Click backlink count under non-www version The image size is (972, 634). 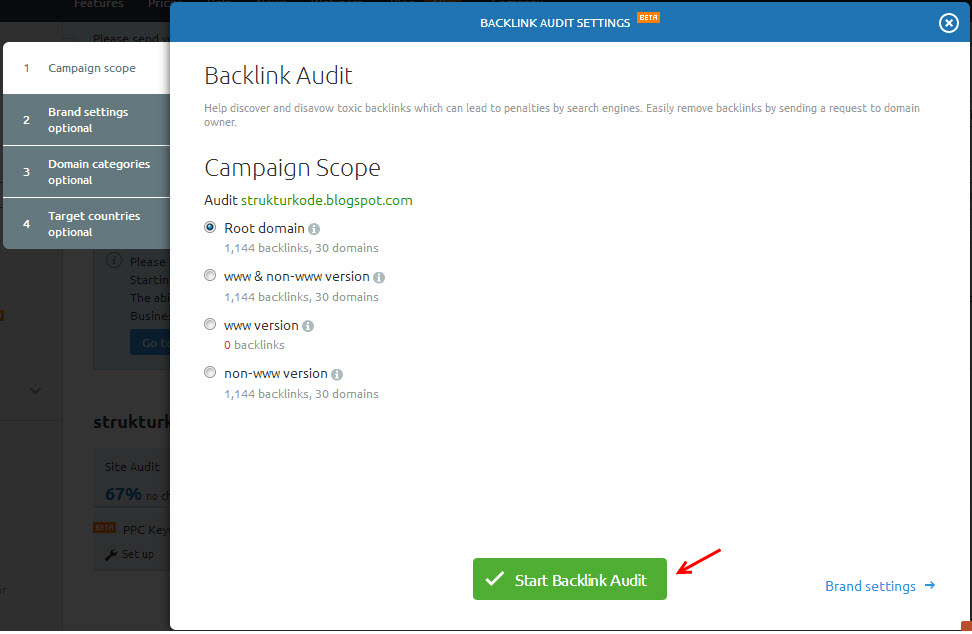[x=301, y=394]
